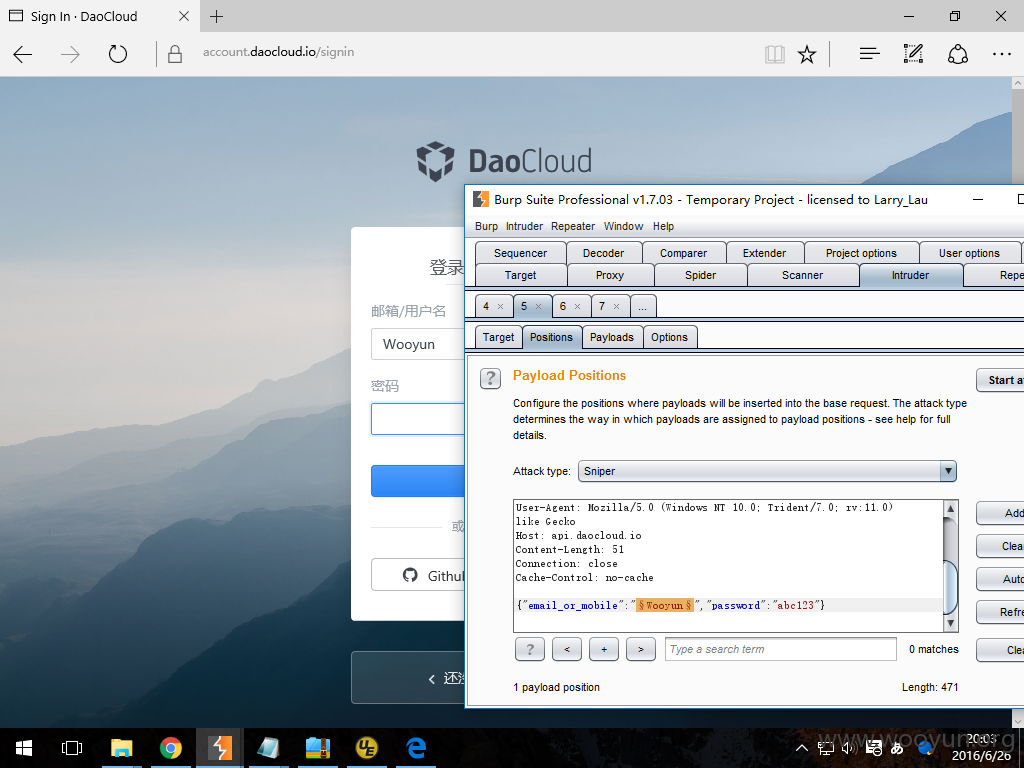Image resolution: width=1024 pixels, height=768 pixels.
Task: Open Edge Hub menu icon
Action: point(869,54)
